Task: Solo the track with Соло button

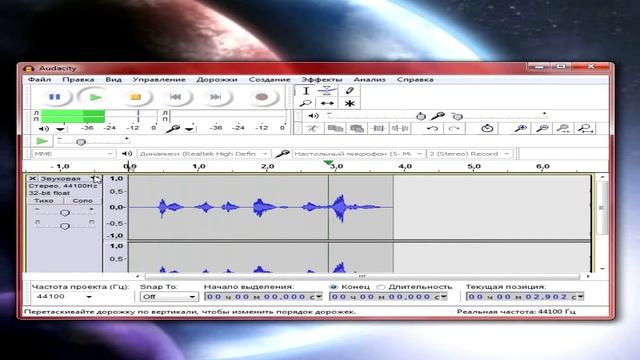Action: point(82,201)
